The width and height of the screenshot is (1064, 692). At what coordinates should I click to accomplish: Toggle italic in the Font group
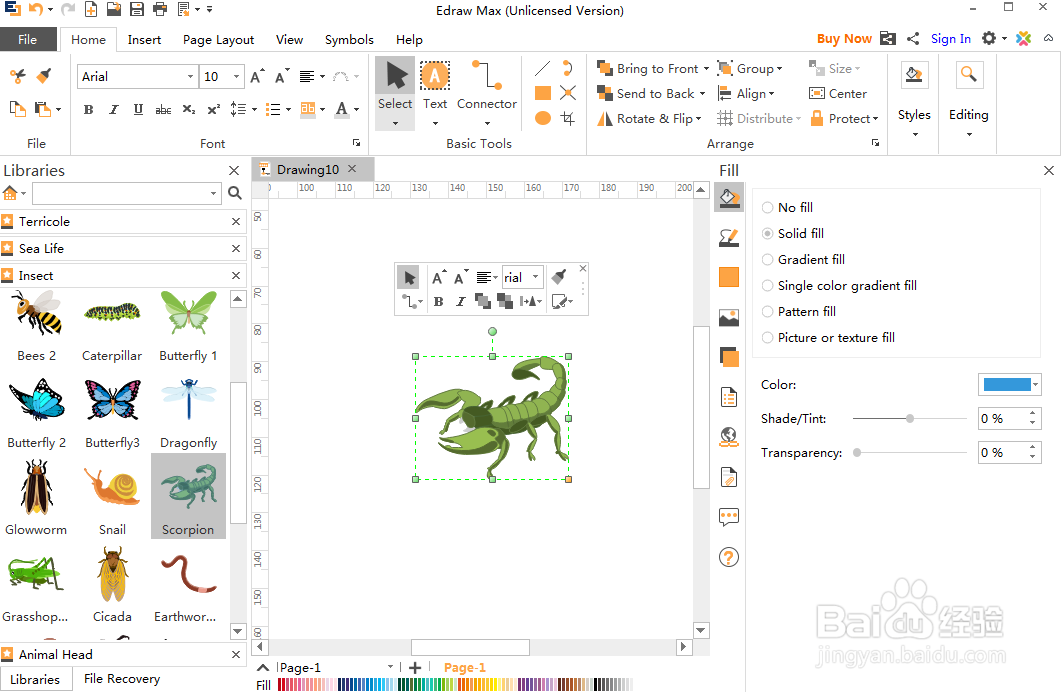[x=113, y=109]
